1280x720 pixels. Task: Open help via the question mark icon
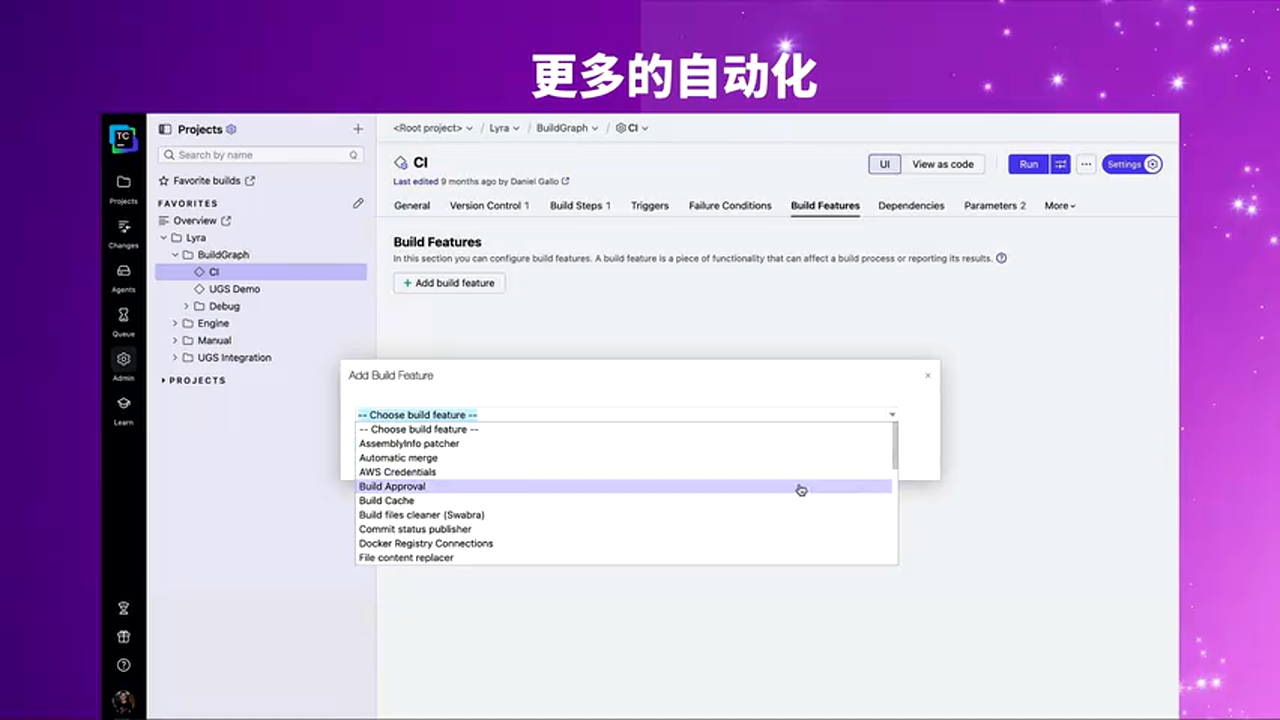click(123, 664)
